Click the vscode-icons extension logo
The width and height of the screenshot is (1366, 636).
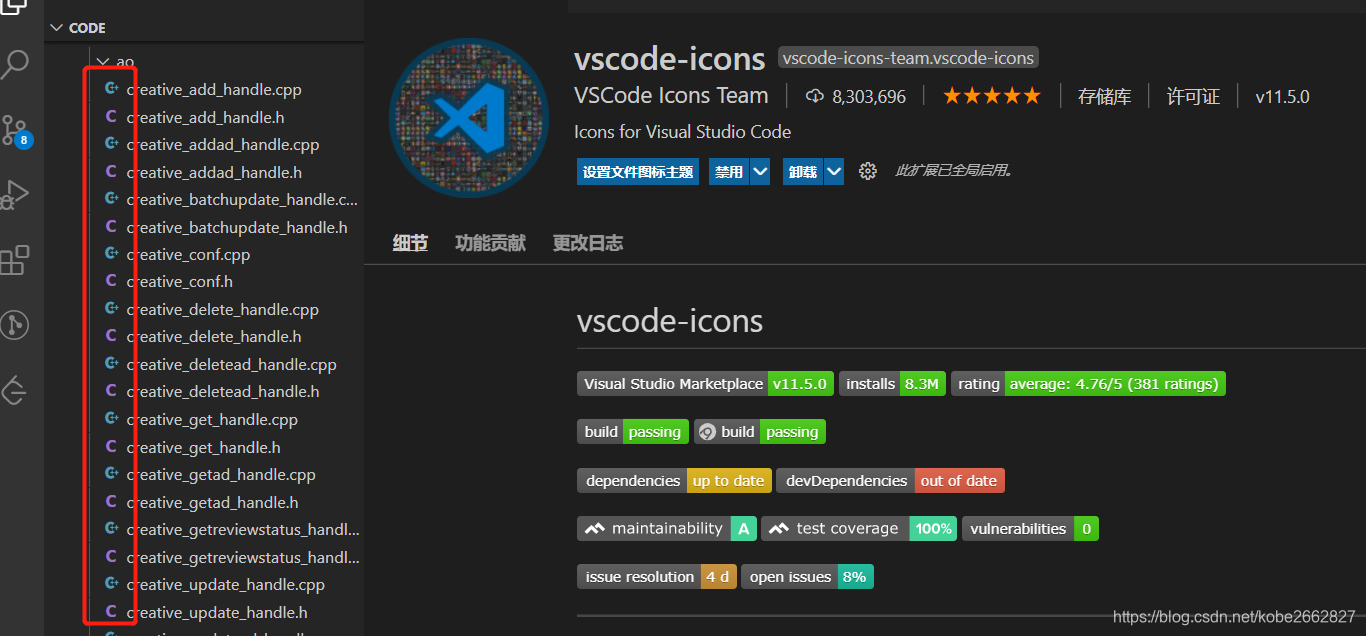pos(468,117)
